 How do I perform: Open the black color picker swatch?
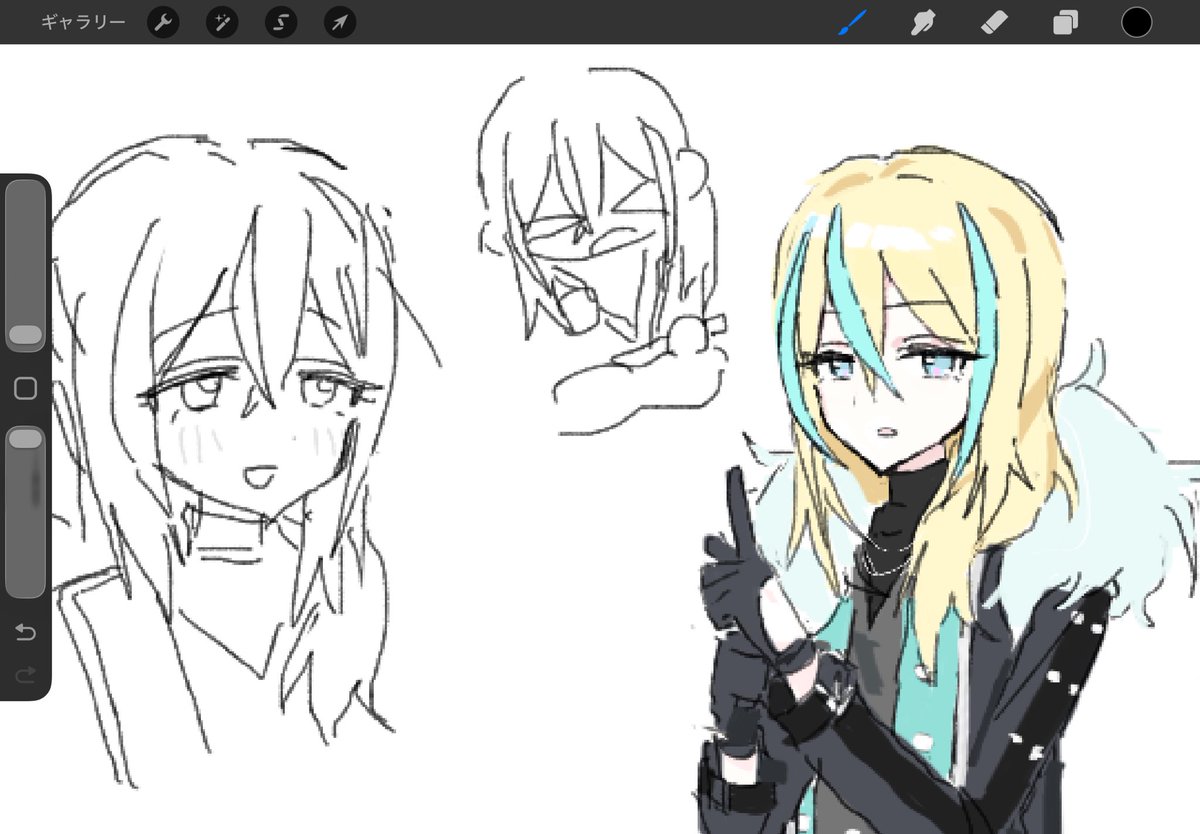tap(1136, 22)
